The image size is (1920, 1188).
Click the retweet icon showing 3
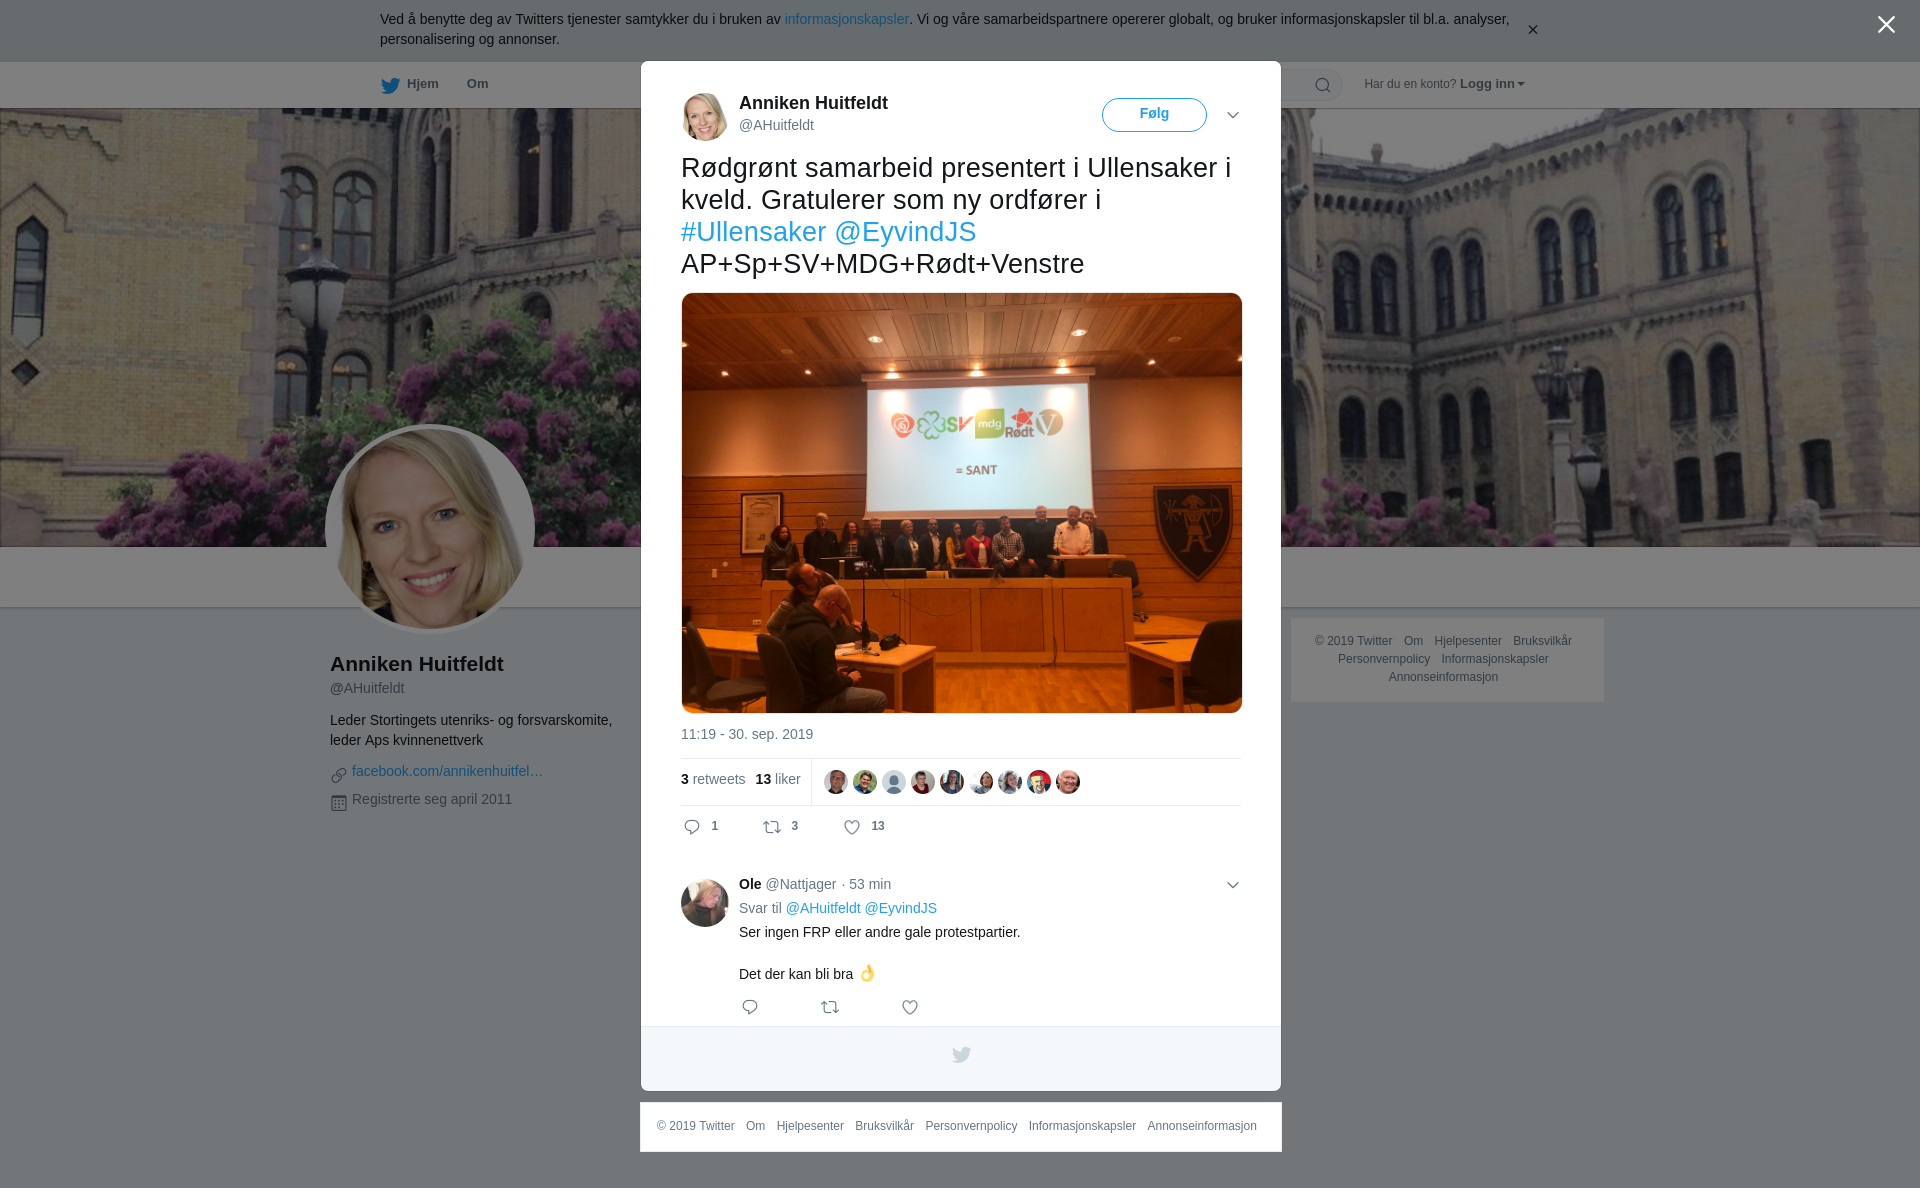point(772,827)
